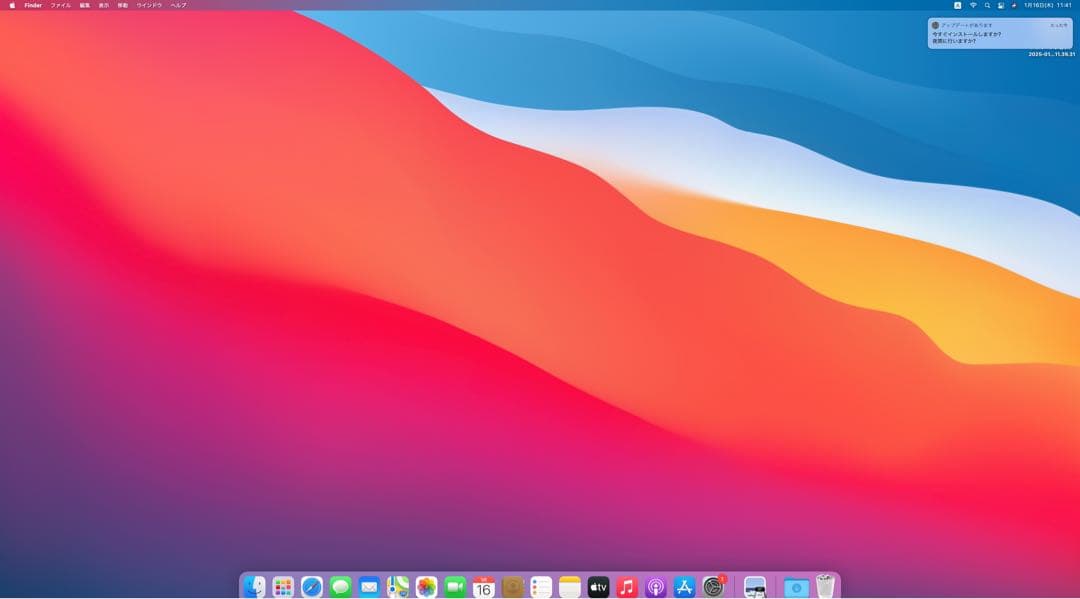The width and height of the screenshot is (1080, 599).
Task: Launch the Apple TV app
Action: coord(596,588)
